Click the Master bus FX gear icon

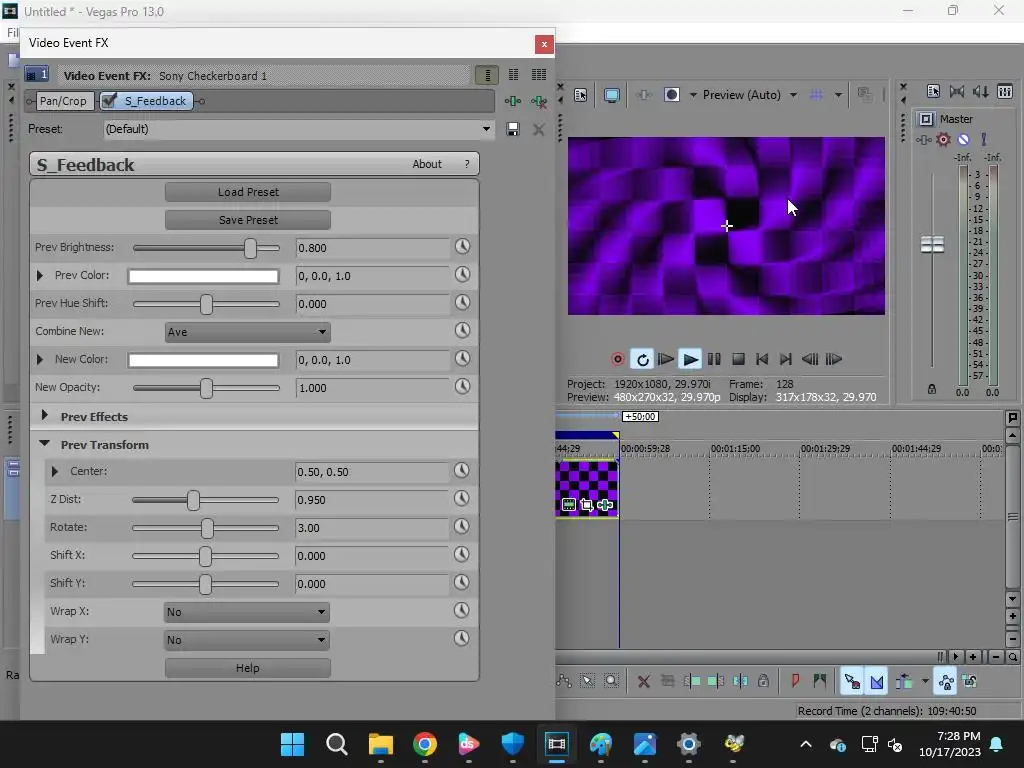tap(942, 139)
